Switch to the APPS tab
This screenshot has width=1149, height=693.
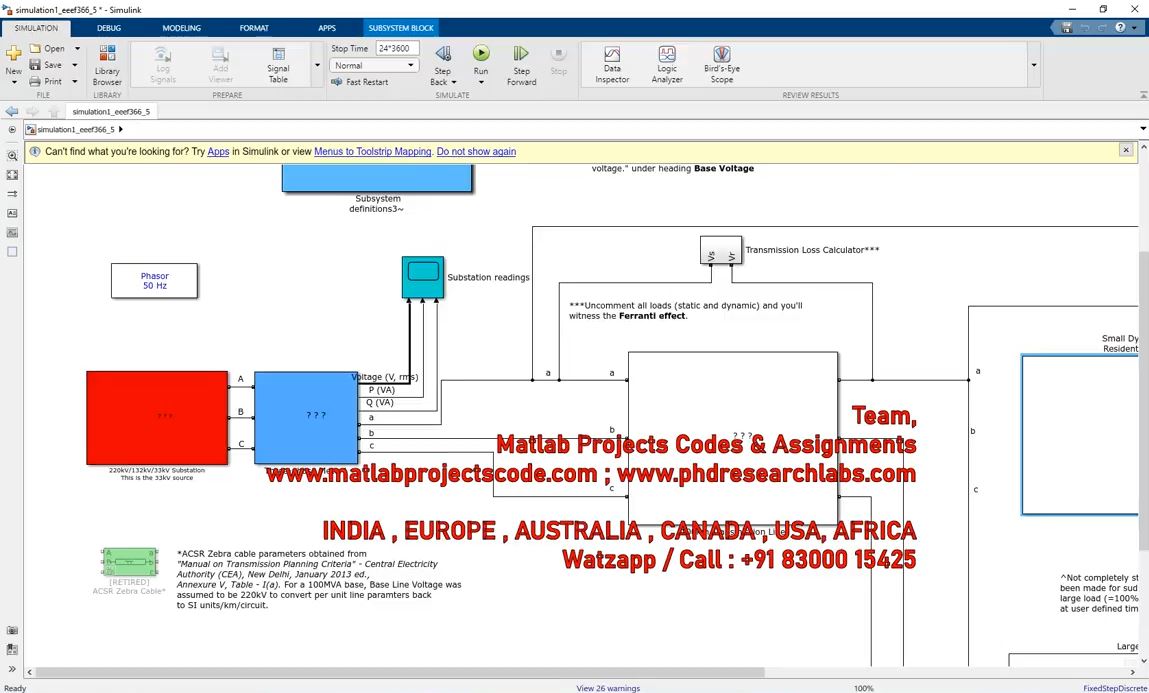(x=327, y=28)
